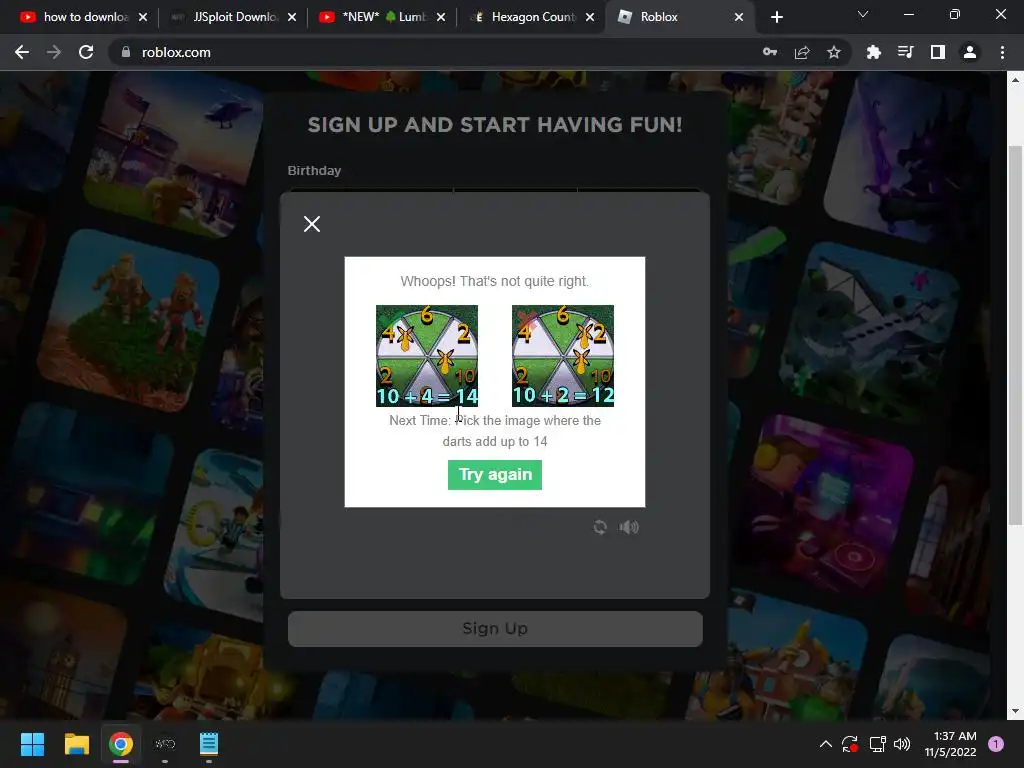The height and width of the screenshot is (768, 1024).
Task: Open the network tray icon
Action: (877, 744)
